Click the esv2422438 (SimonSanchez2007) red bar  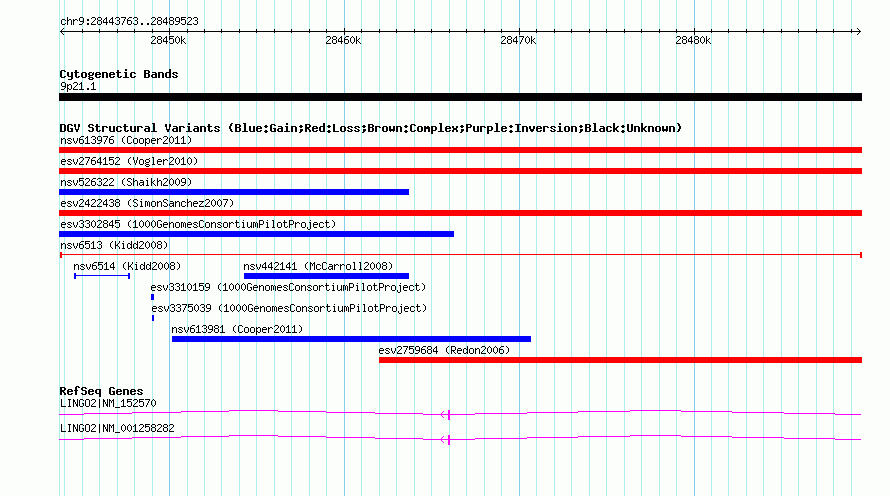point(460,213)
